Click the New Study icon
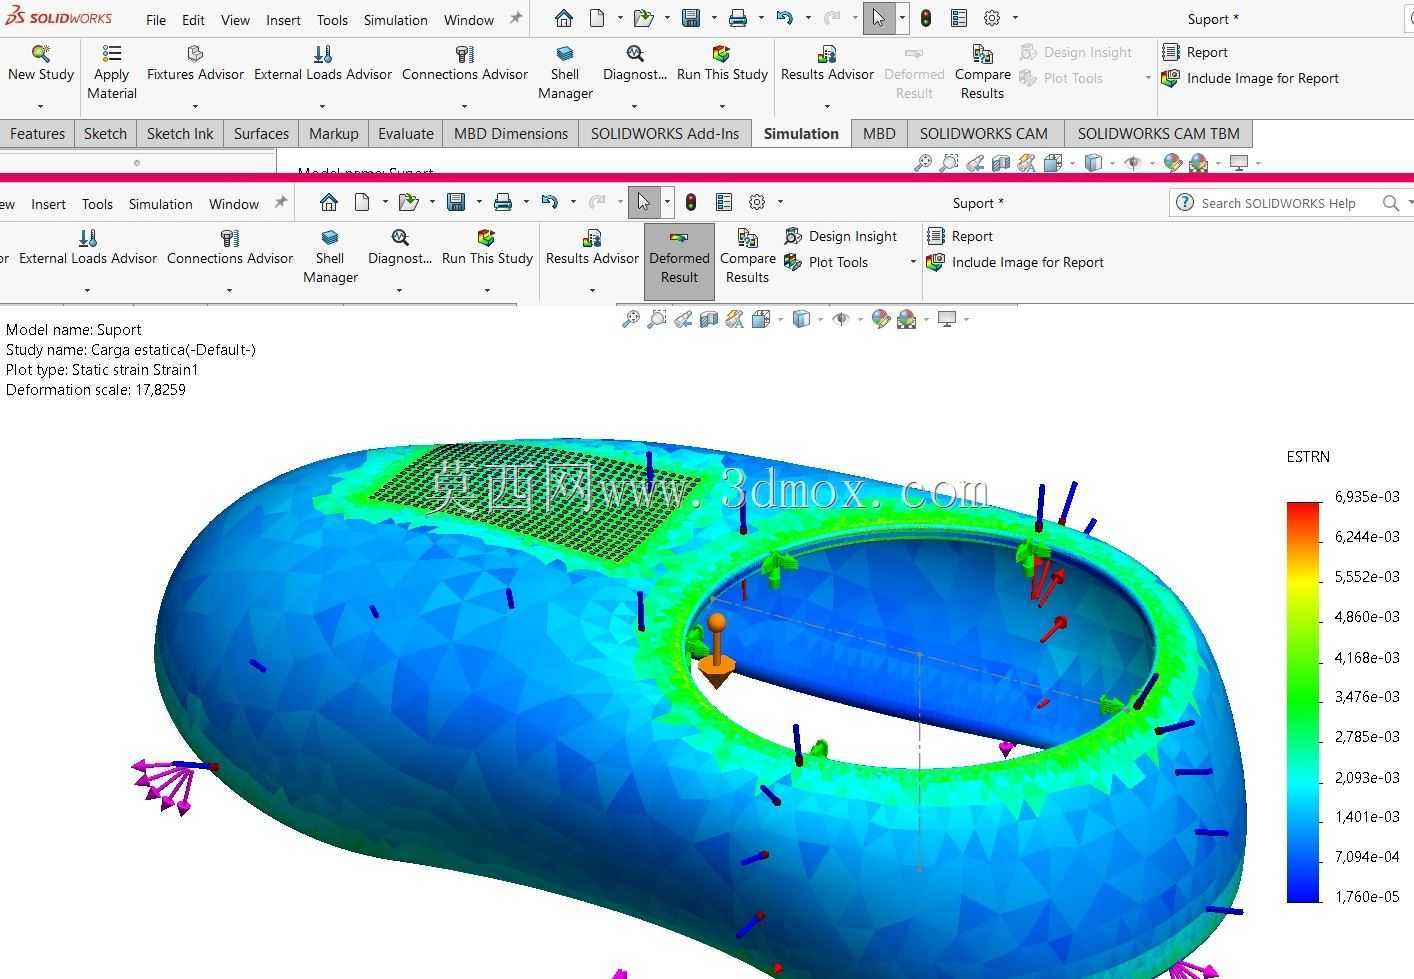The height and width of the screenshot is (979, 1414). (41, 53)
